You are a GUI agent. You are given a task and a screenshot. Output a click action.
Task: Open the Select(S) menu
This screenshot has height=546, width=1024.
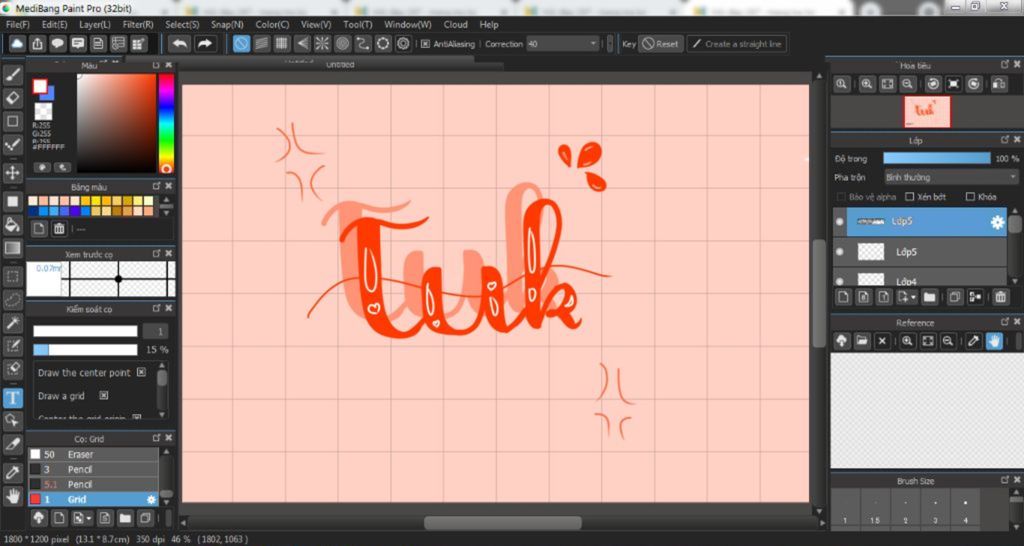182,24
